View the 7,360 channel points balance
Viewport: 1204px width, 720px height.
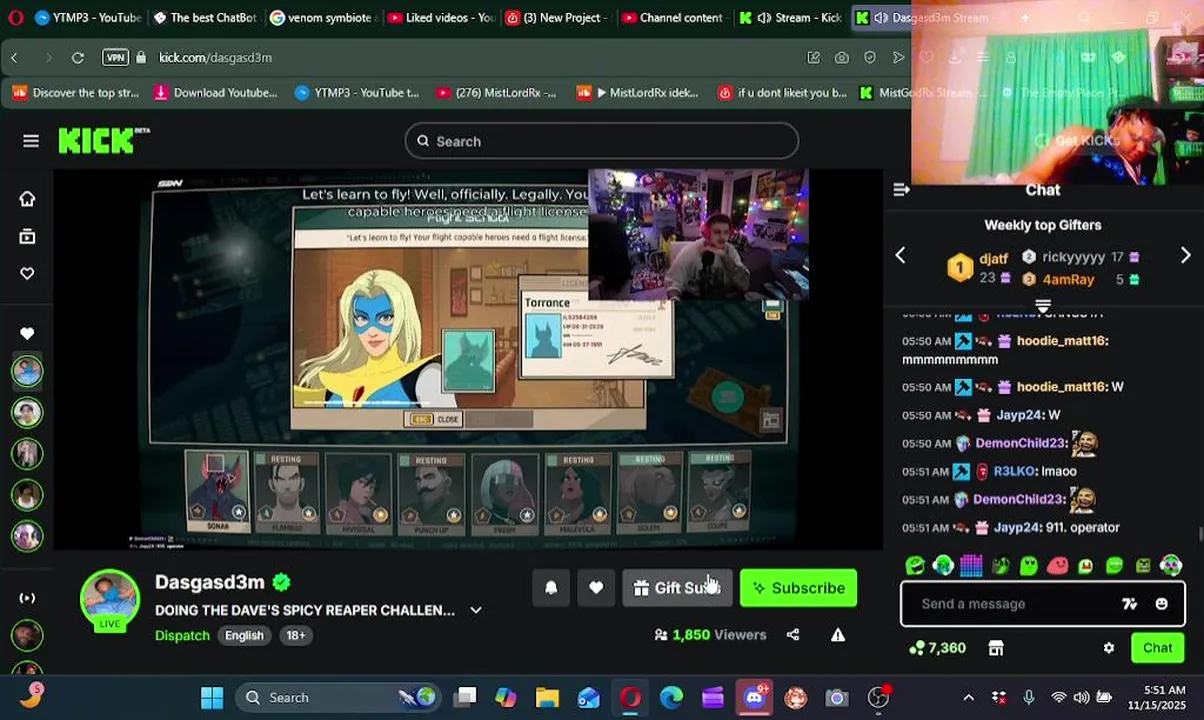click(937, 648)
